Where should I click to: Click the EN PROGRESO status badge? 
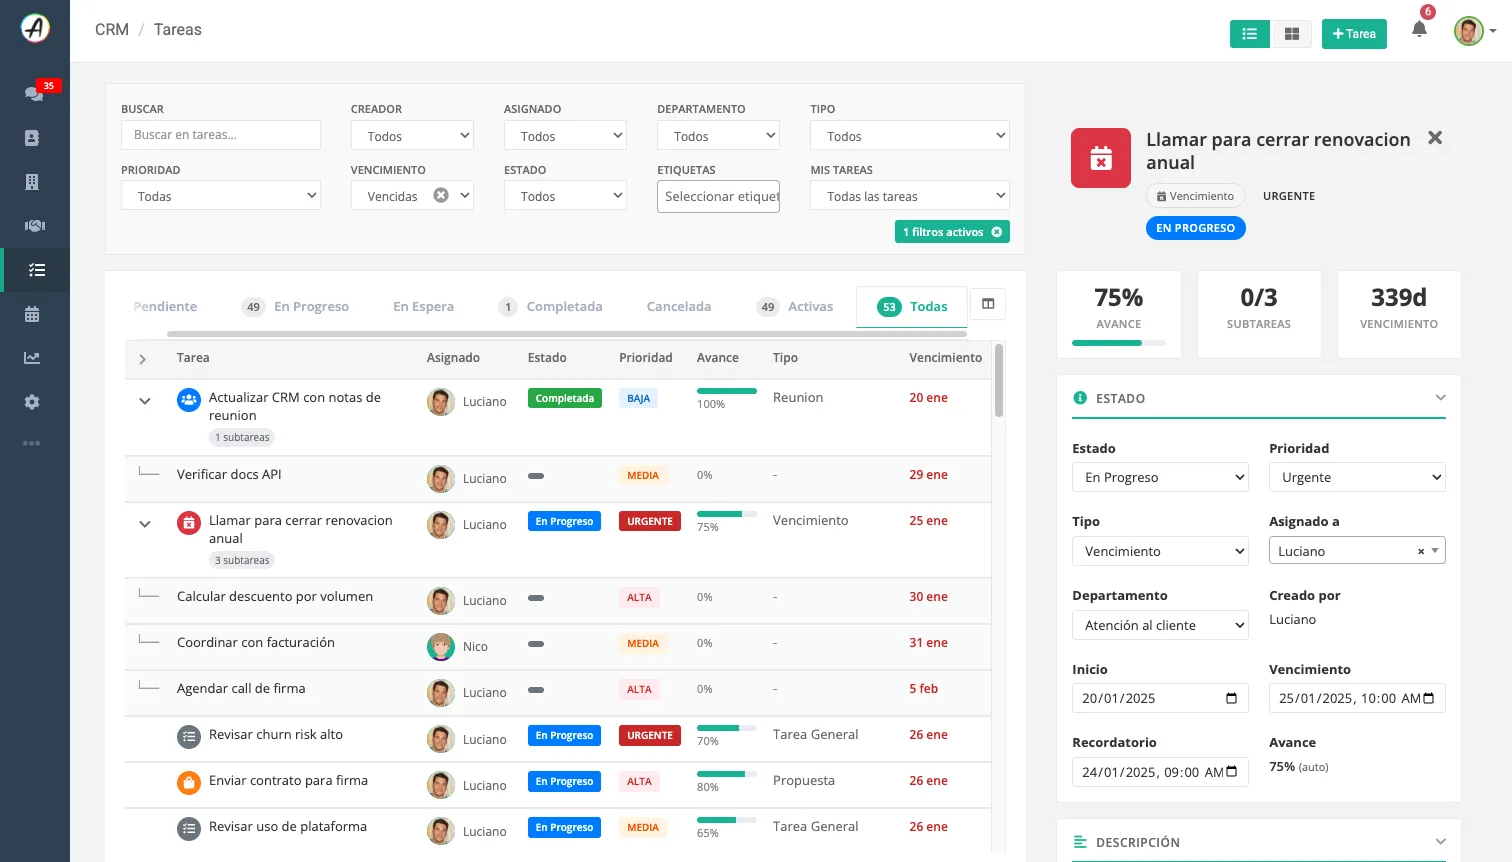1195,228
